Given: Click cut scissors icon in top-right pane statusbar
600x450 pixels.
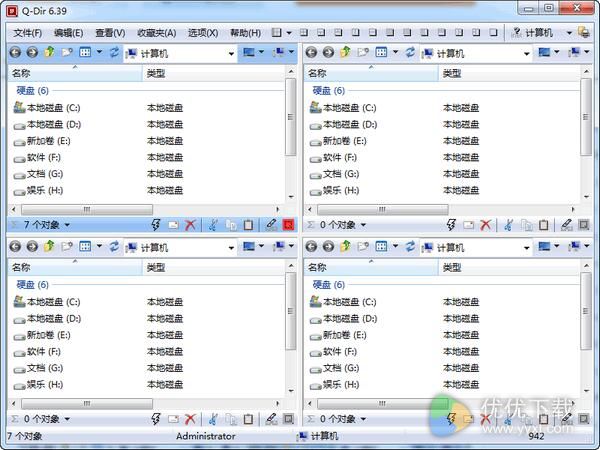Looking at the screenshot, I should click(509, 225).
